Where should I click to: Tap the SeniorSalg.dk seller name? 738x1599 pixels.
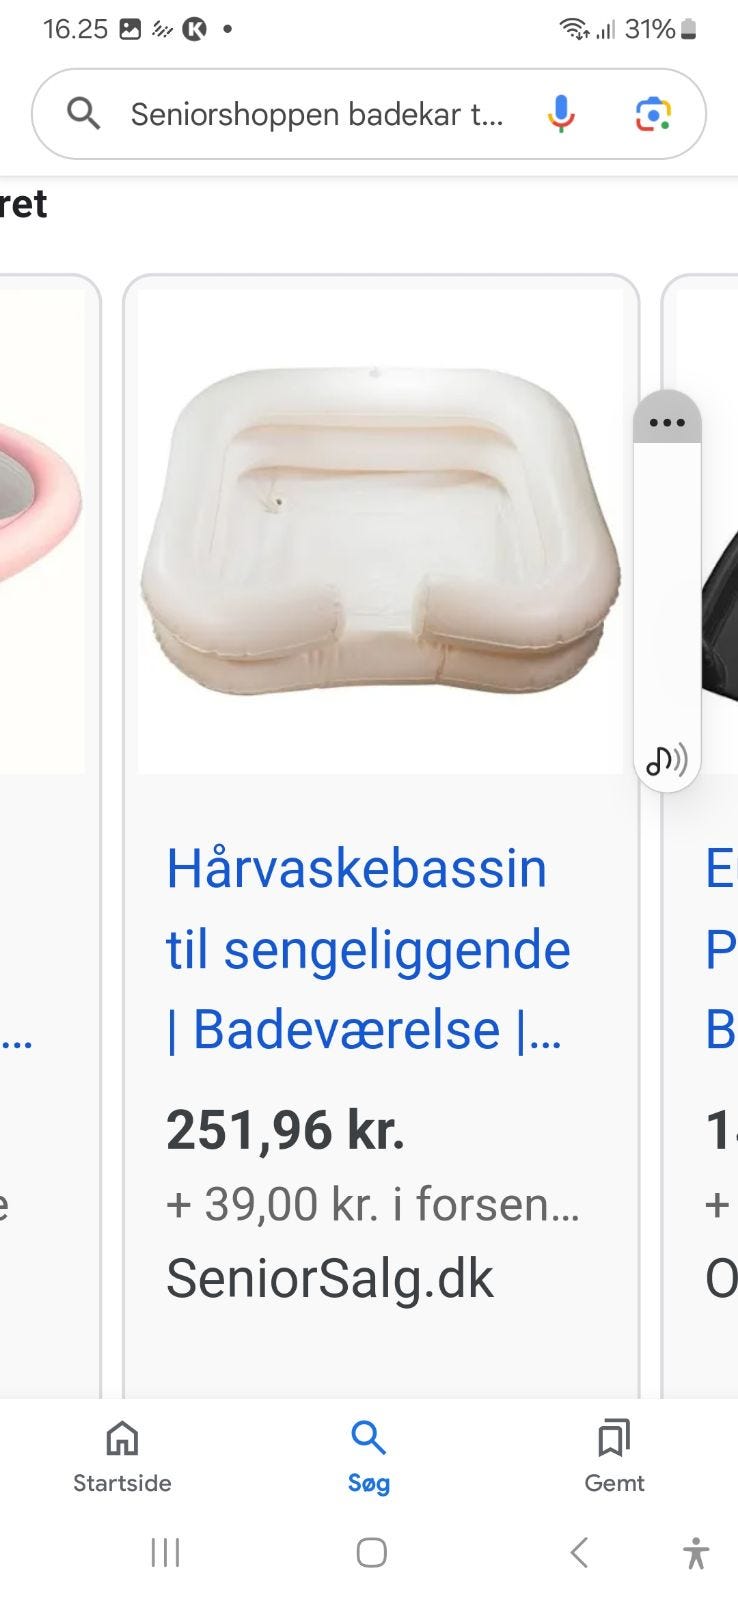330,1278
